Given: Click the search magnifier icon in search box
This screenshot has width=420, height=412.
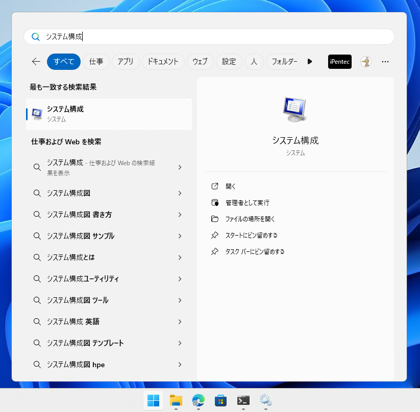Looking at the screenshot, I should pos(35,37).
